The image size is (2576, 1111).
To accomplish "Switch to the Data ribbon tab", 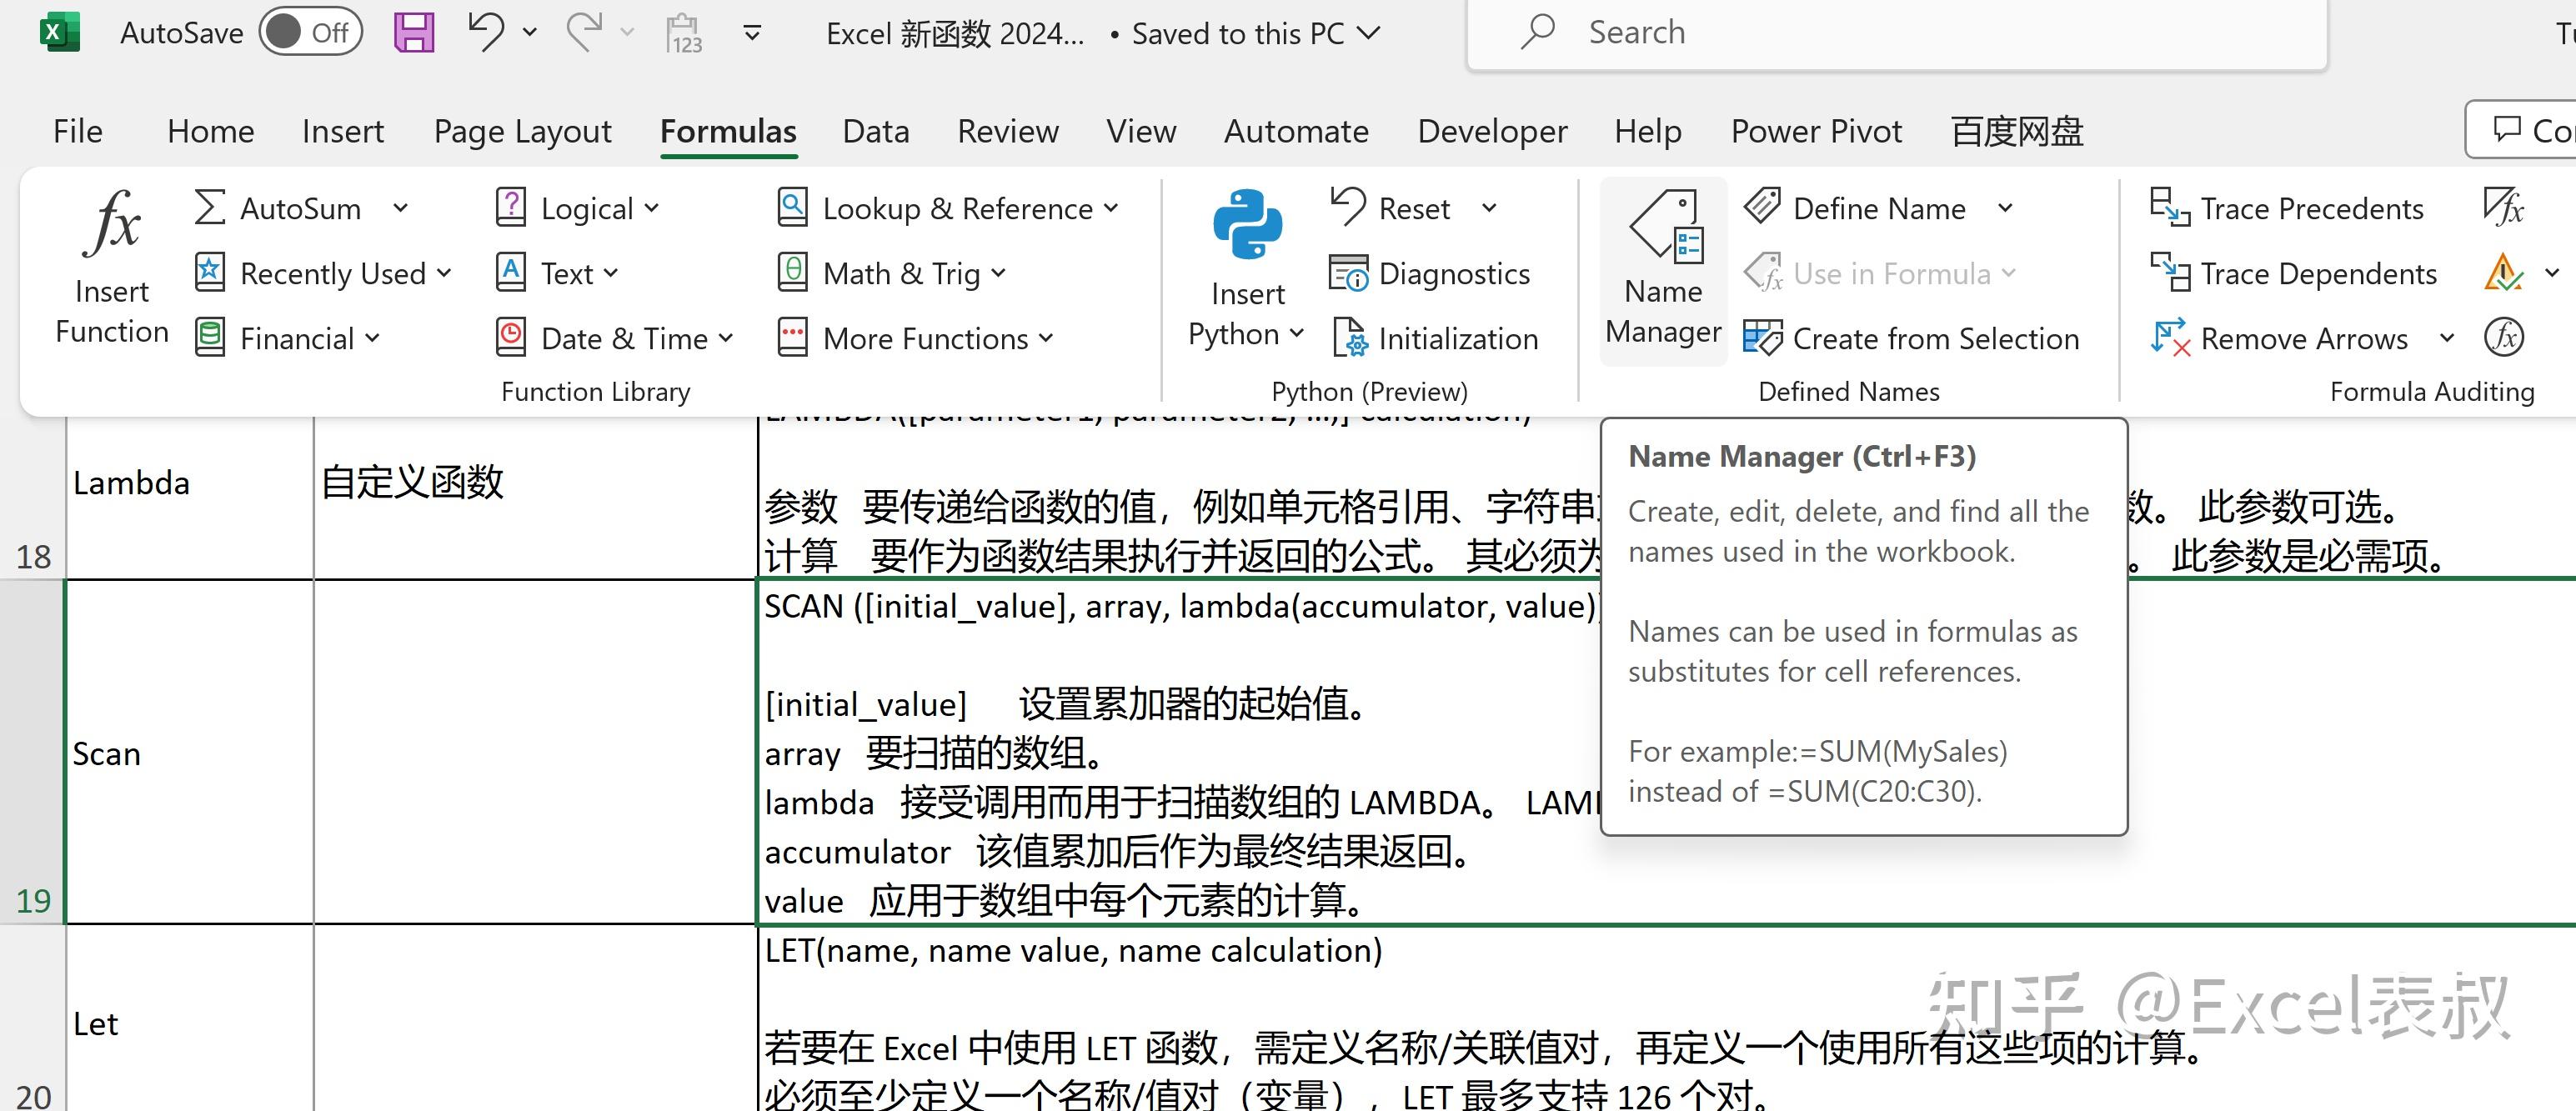I will point(875,131).
